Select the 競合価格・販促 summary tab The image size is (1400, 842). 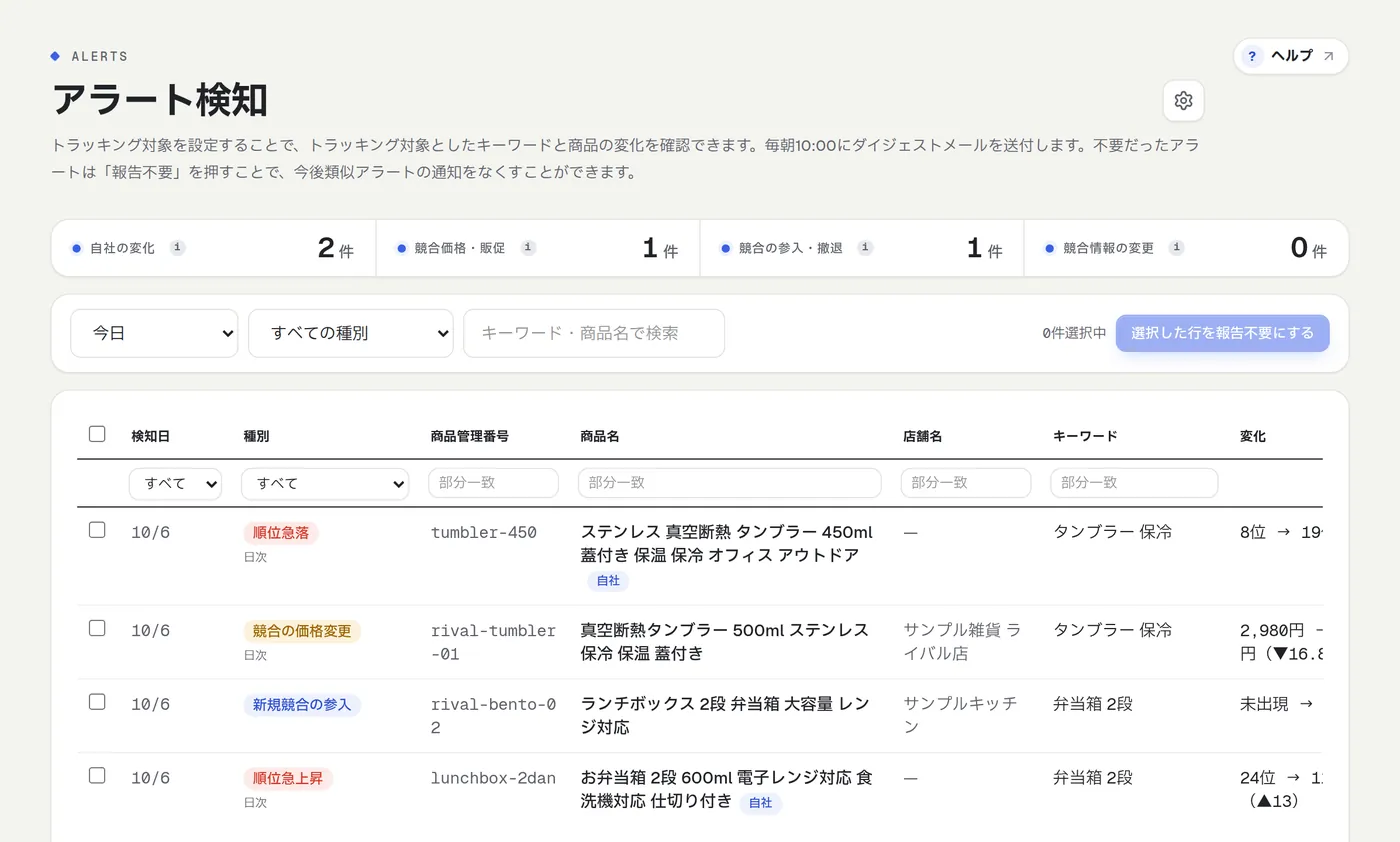tap(538, 248)
